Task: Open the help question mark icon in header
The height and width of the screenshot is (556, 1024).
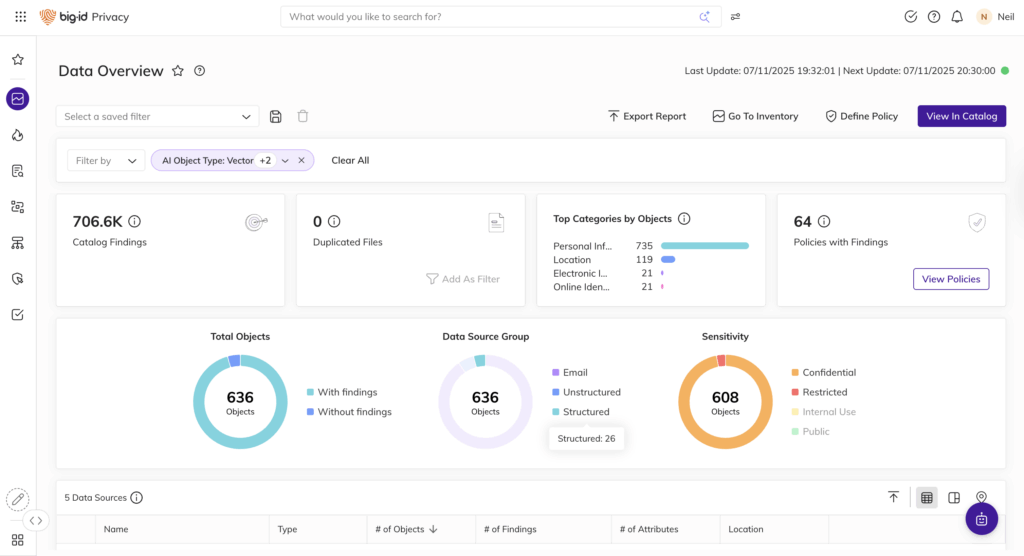Action: [934, 17]
